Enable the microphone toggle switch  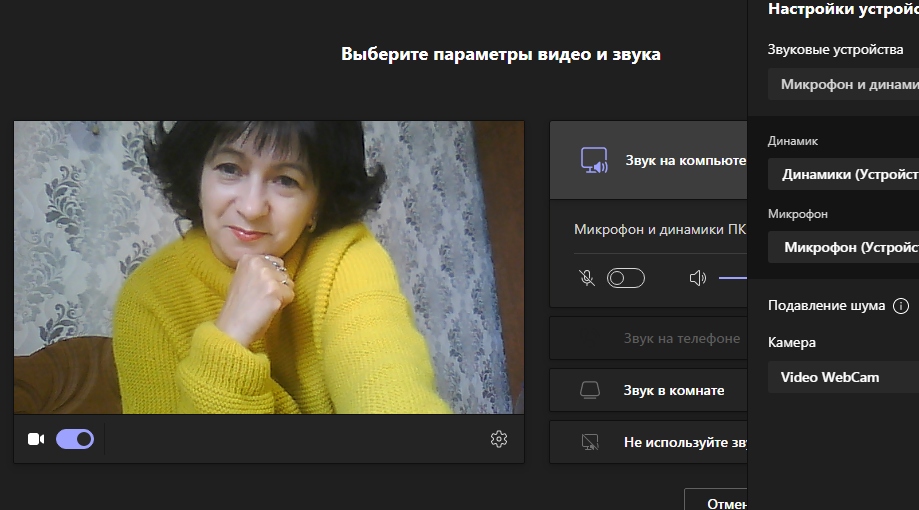pos(626,278)
